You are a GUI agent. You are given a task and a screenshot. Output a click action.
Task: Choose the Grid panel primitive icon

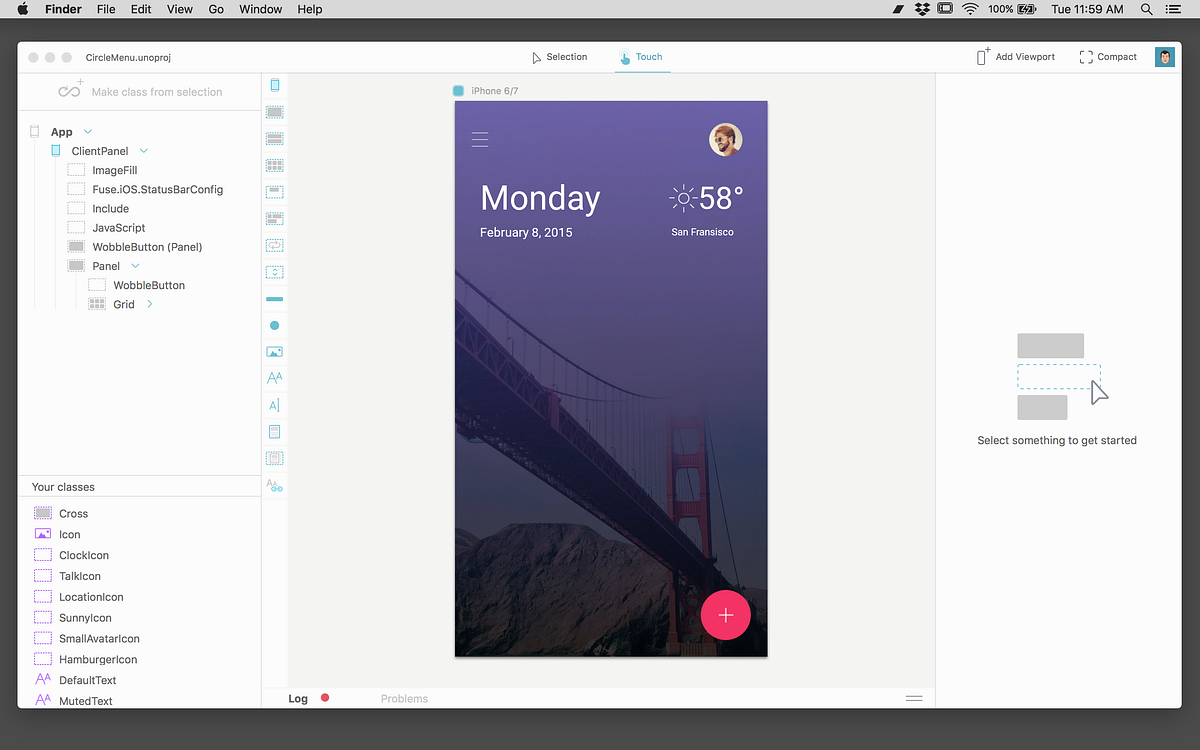click(274, 165)
